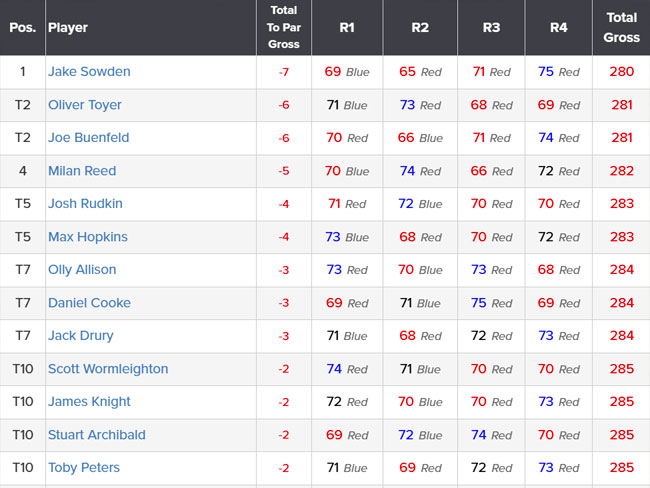Select Olly Allison in the leaderboard
The height and width of the screenshot is (488, 650).
click(82, 269)
